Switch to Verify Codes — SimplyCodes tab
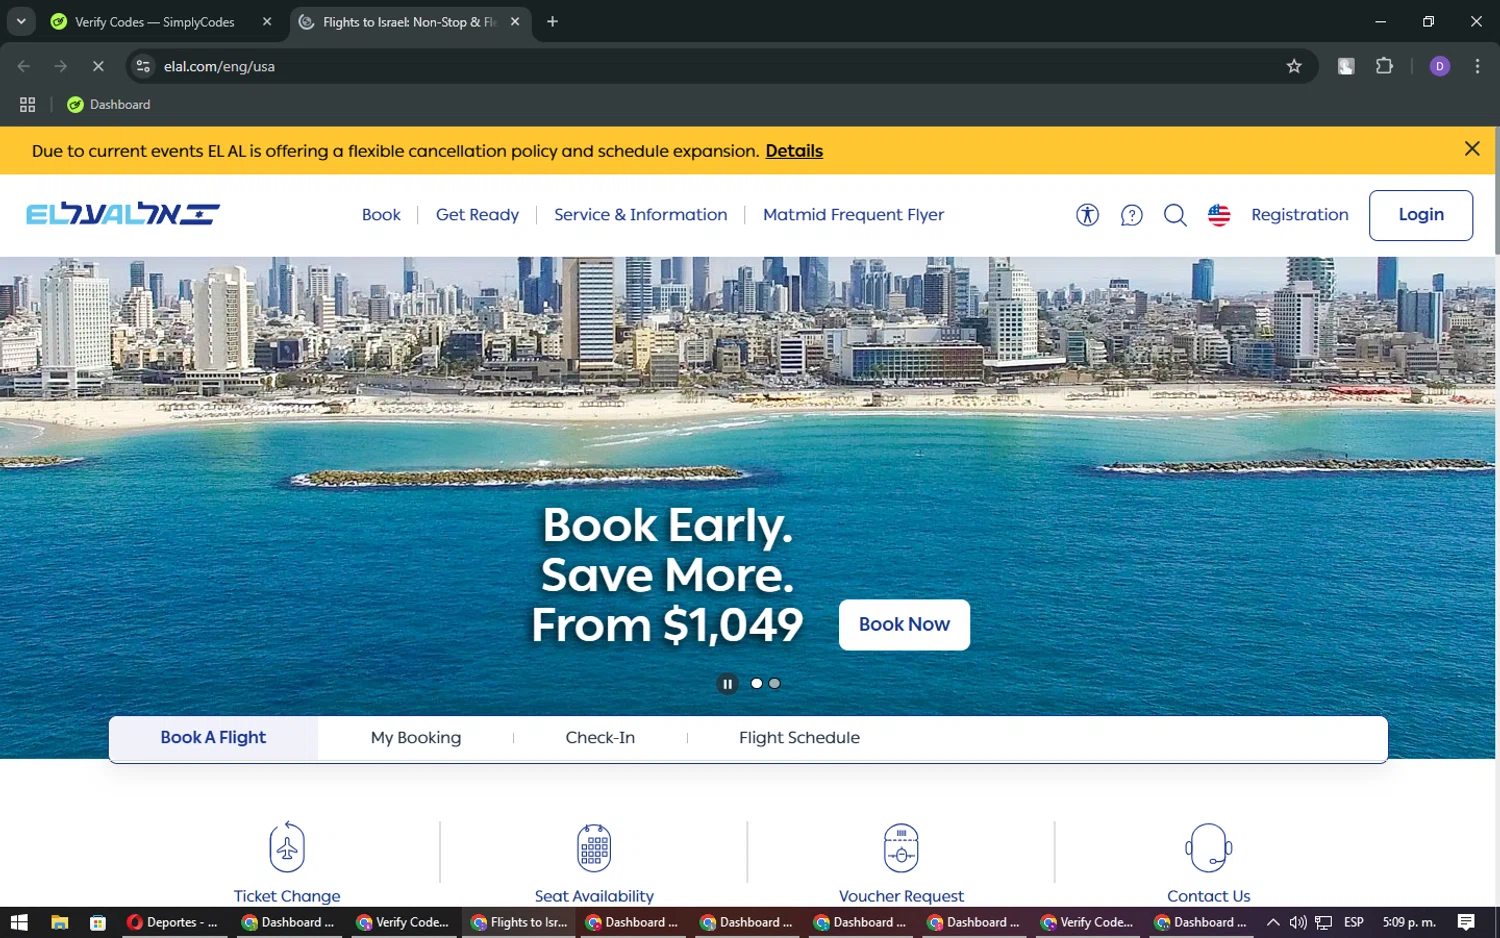Viewport: 1500px width, 938px height. click(x=155, y=22)
